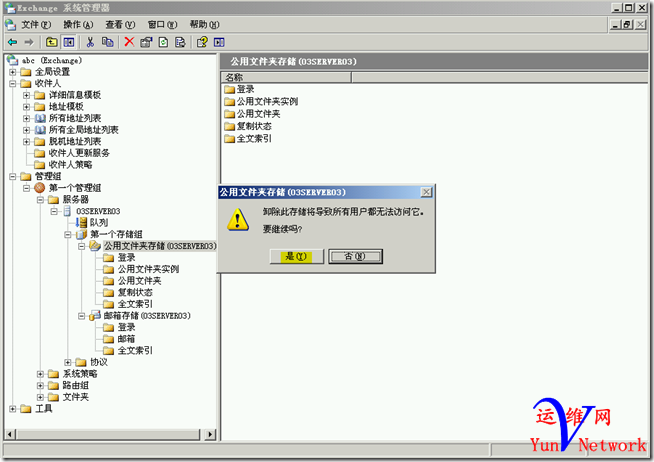This screenshot has height=462, width=654.
Task: Click the up one level folder icon
Action: (x=51, y=42)
